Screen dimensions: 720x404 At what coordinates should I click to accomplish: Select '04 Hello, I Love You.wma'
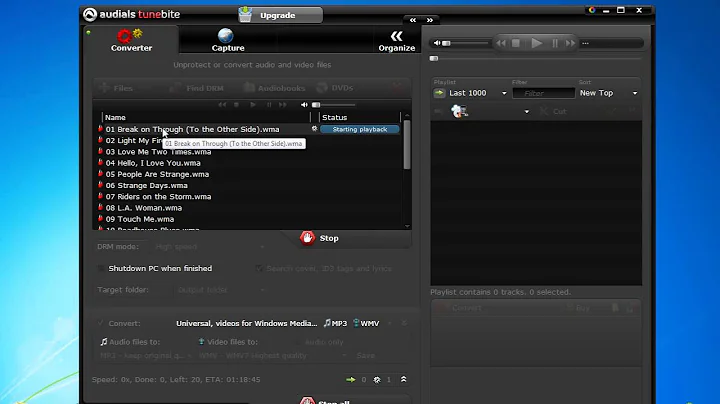pyautogui.click(x=153, y=163)
